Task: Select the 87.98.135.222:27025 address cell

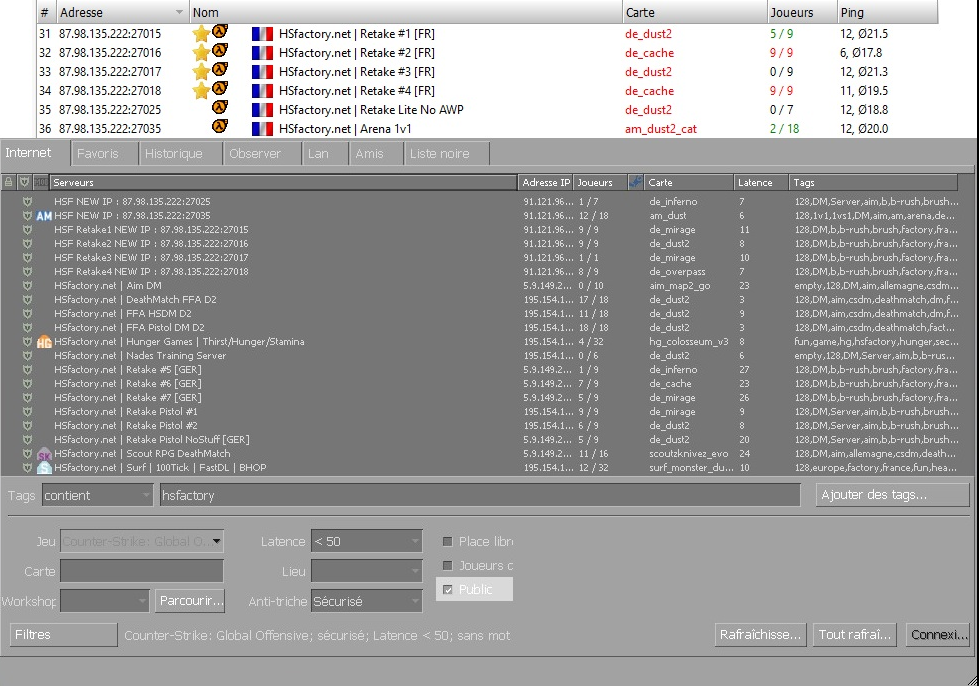Action: pyautogui.click(x=110, y=110)
